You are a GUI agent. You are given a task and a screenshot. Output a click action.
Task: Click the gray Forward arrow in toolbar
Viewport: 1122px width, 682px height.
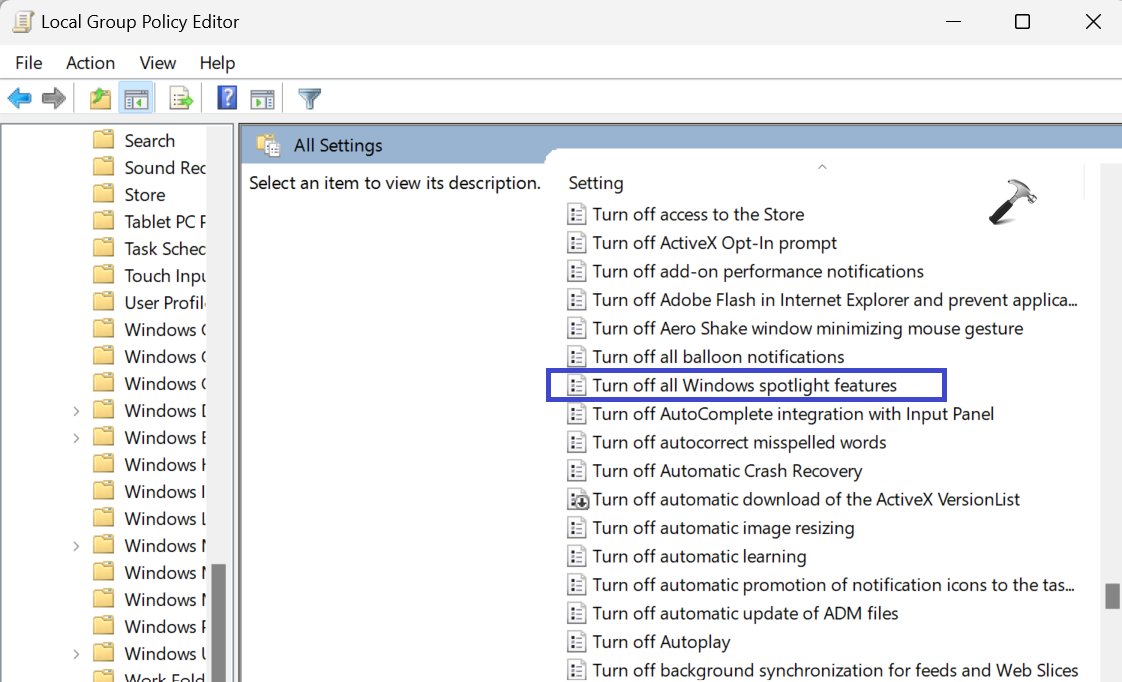point(54,98)
